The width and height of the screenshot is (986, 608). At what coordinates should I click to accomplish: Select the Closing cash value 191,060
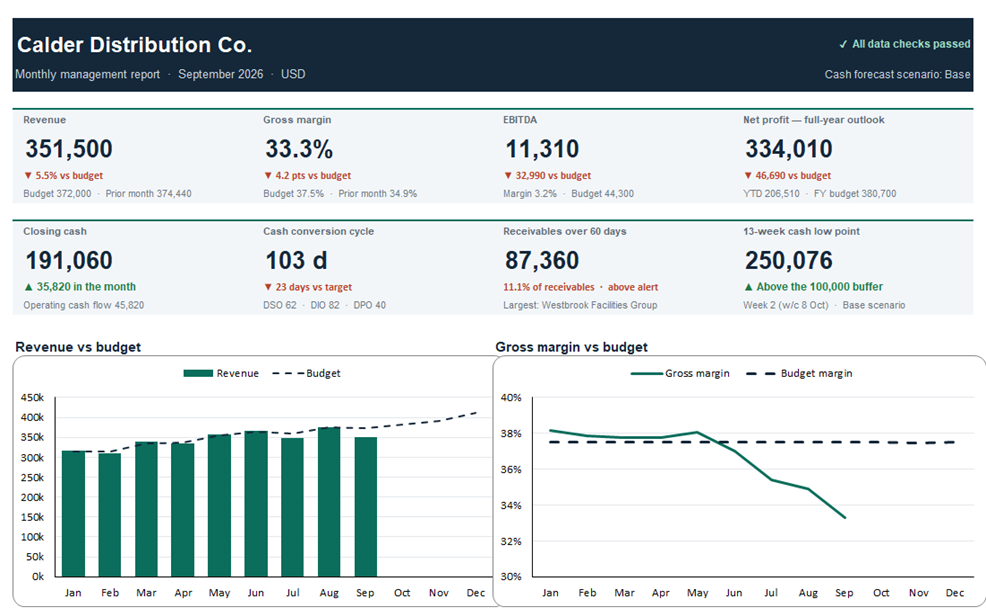[69, 260]
